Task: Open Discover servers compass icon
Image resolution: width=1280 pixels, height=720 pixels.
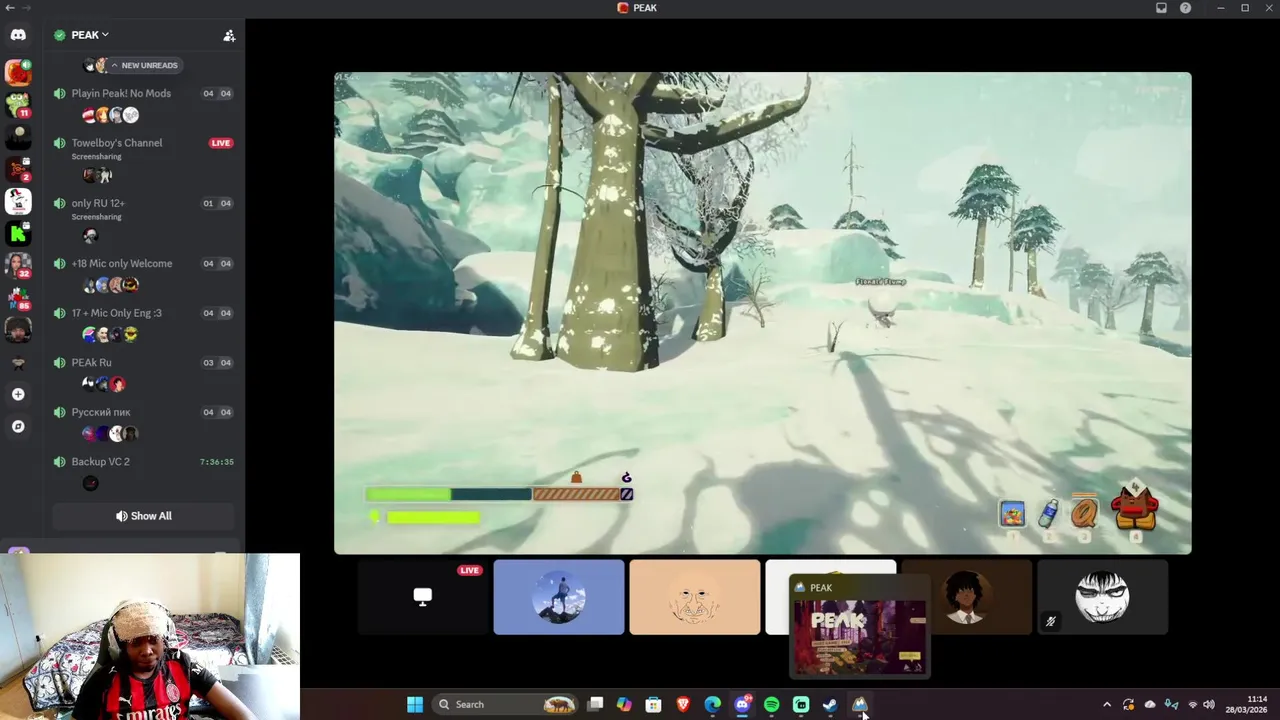Action: 18,426
